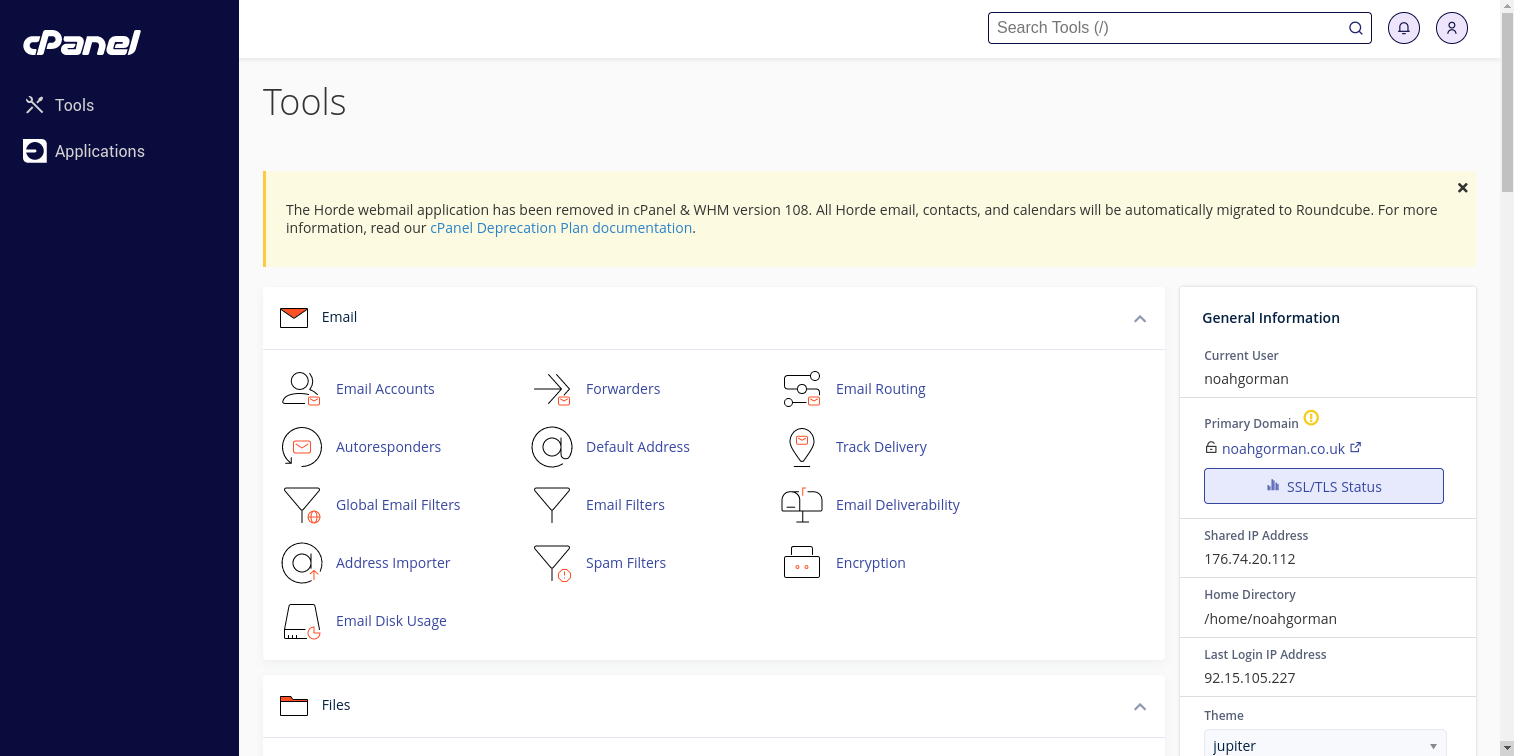Open the user account profile icon

1452,28
